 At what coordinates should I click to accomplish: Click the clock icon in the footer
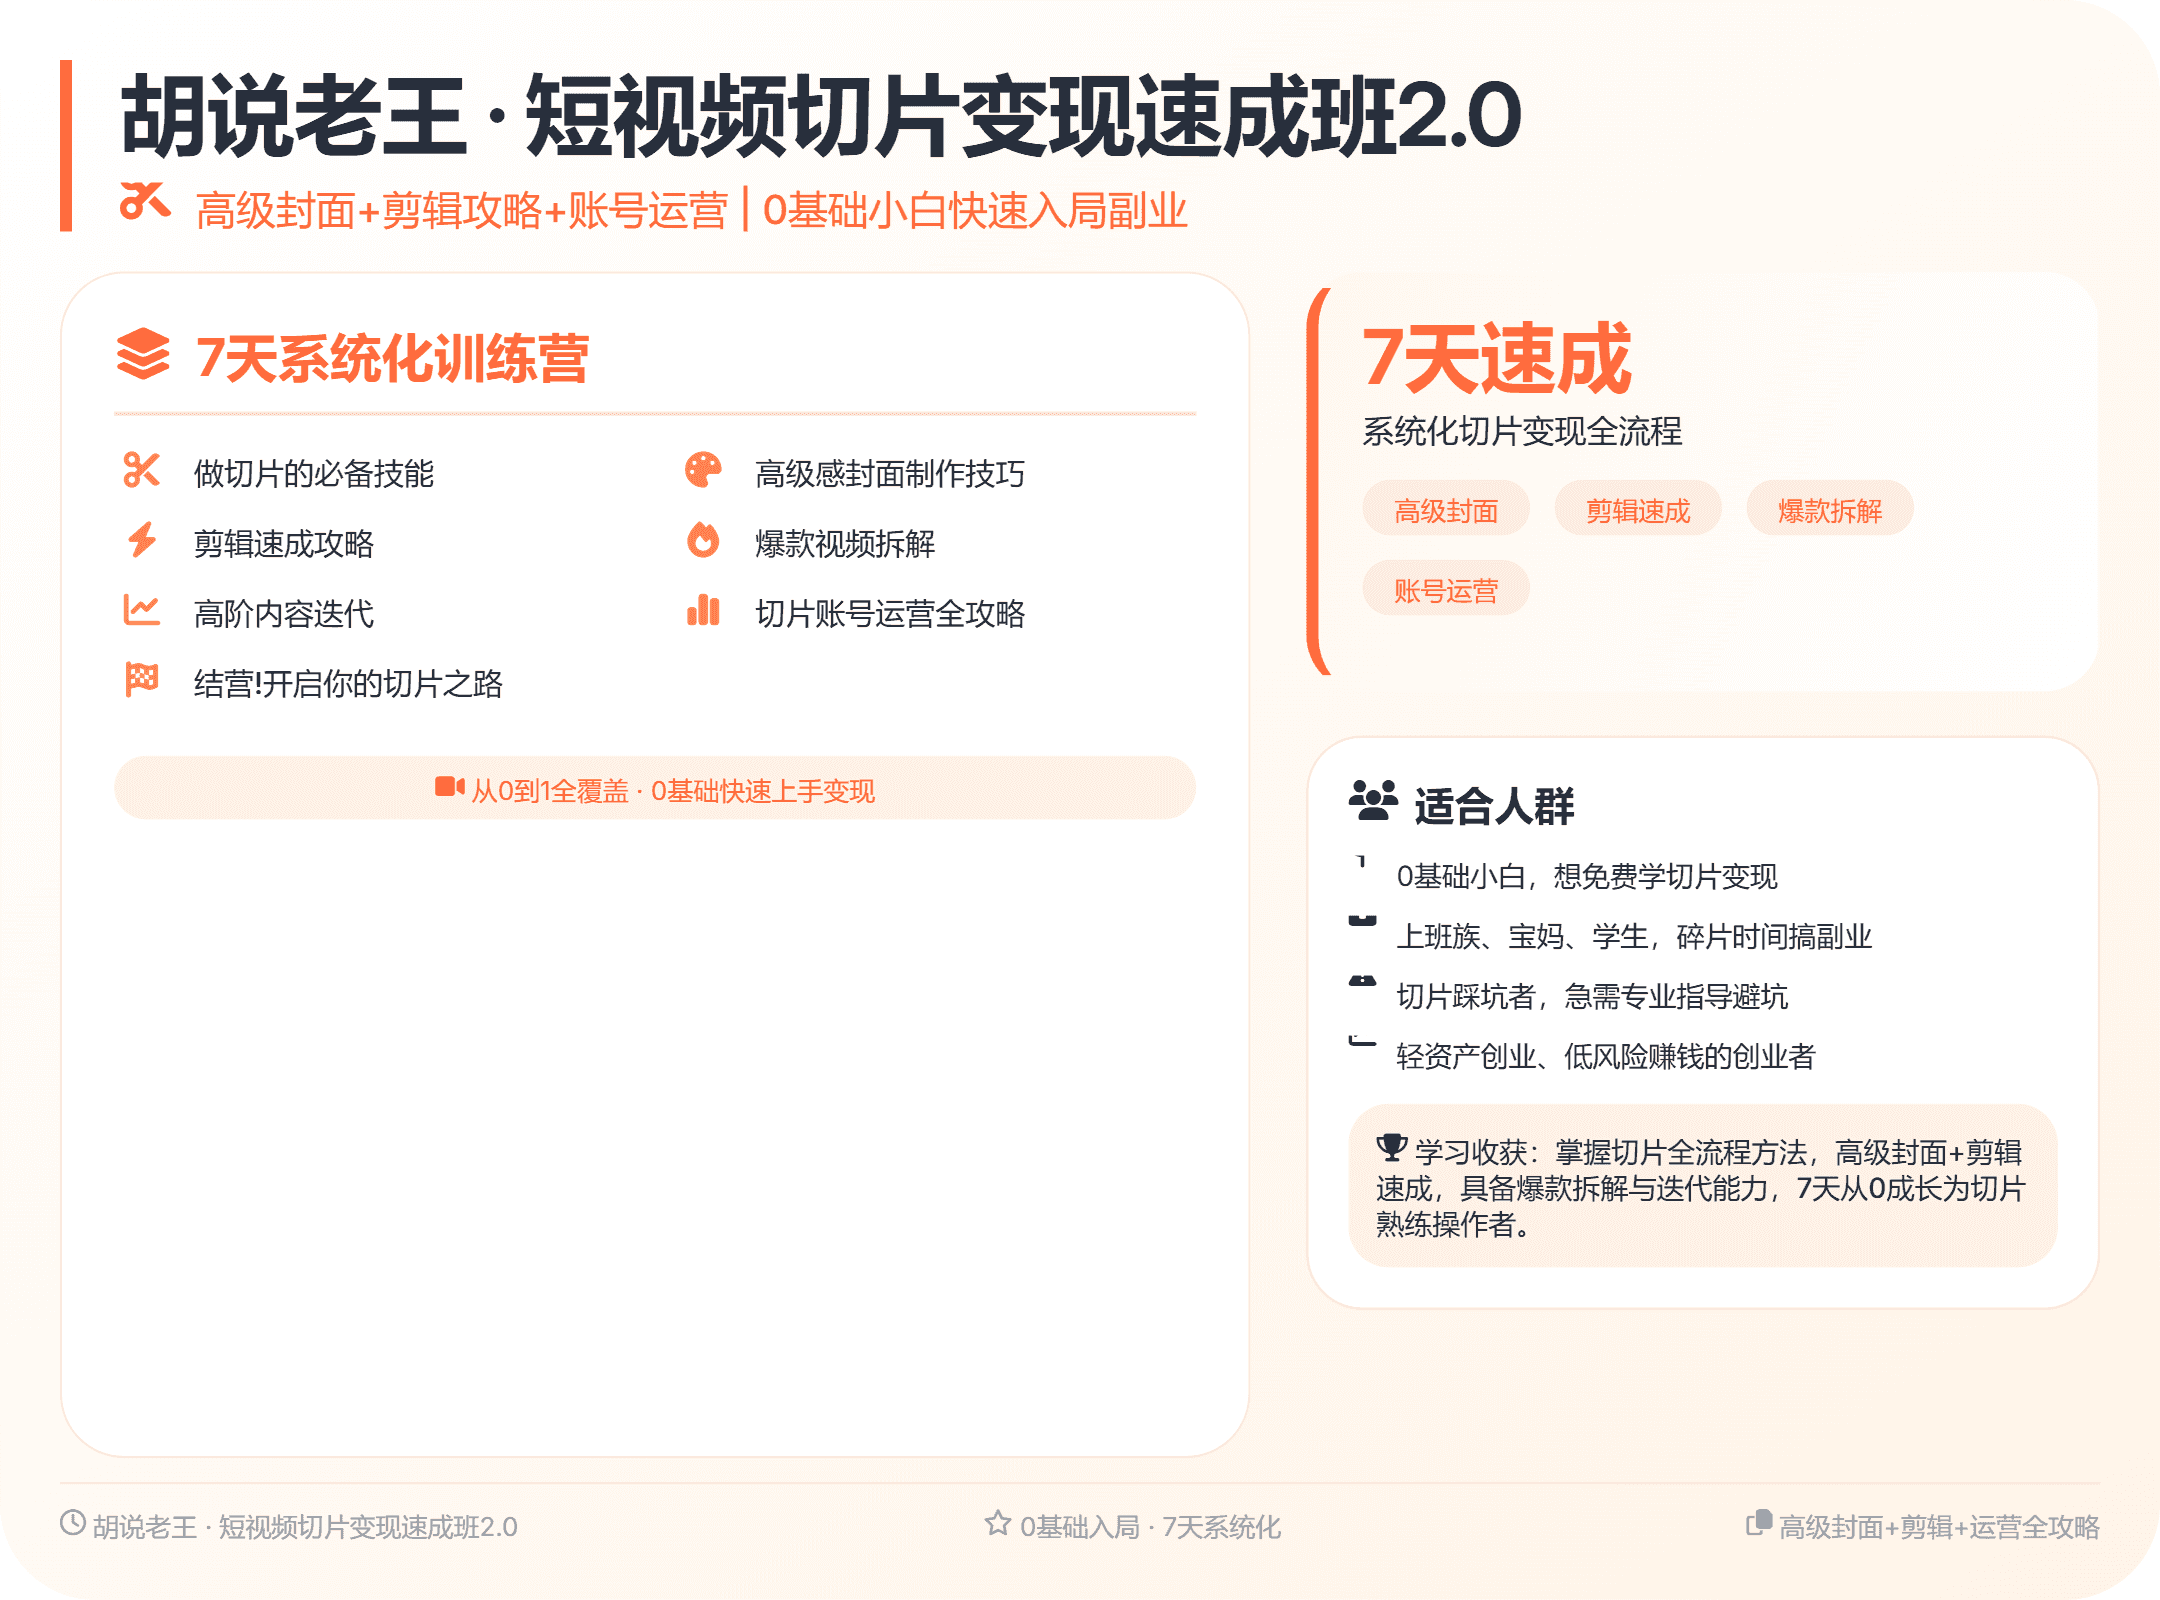[x=72, y=1522]
